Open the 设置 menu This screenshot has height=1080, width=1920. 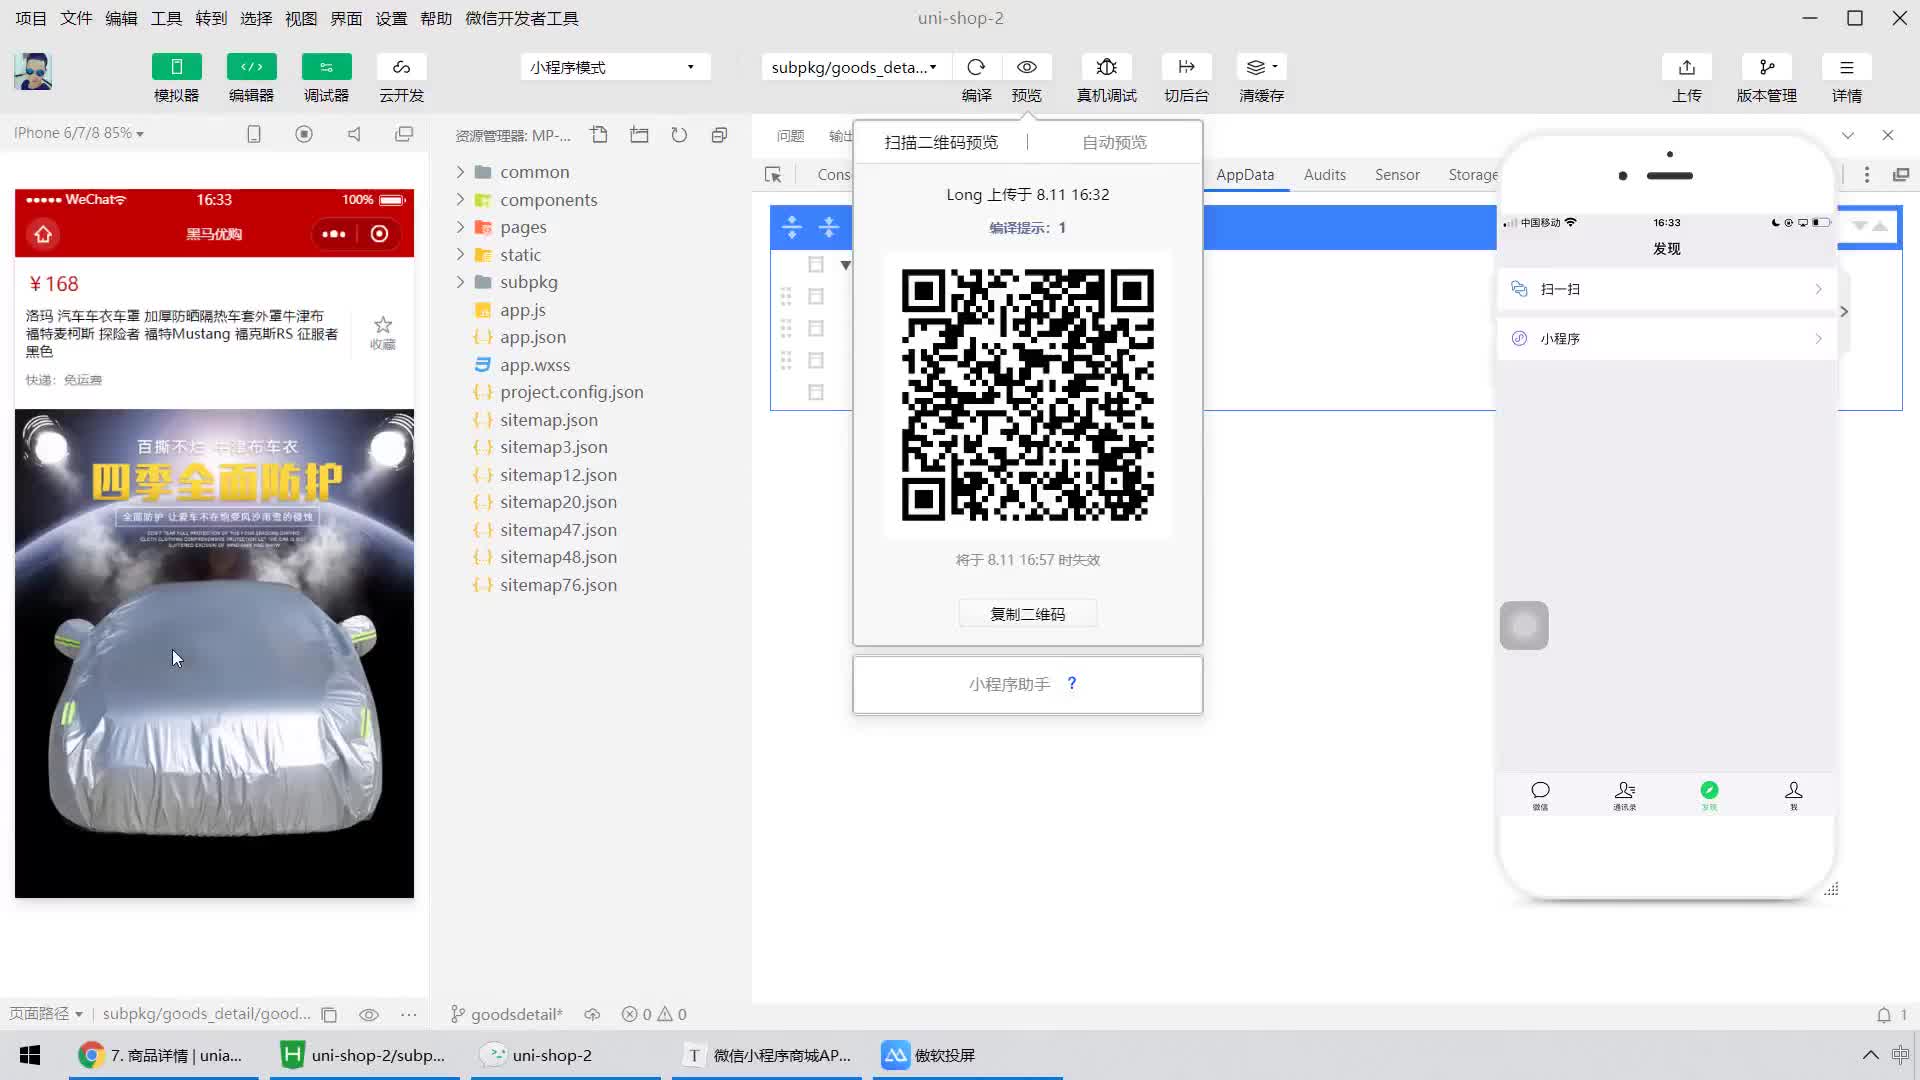point(391,18)
